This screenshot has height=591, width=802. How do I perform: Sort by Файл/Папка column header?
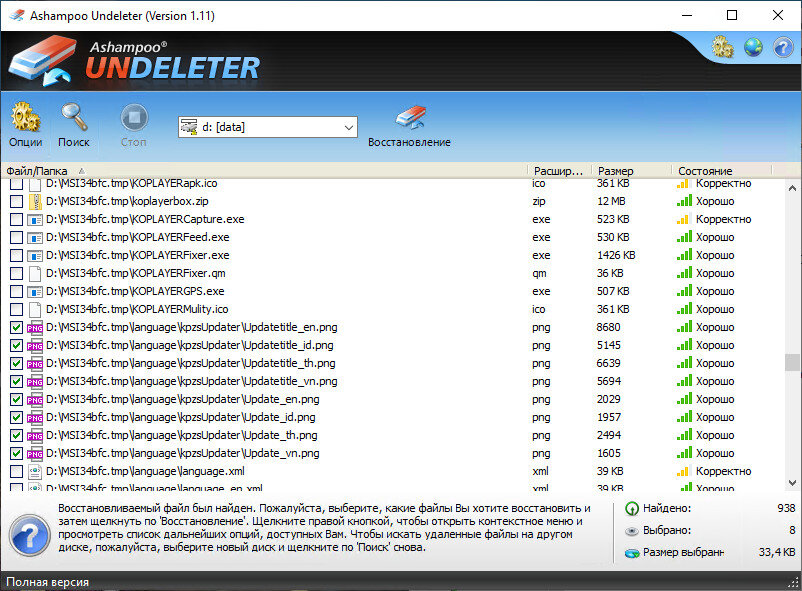[263, 171]
